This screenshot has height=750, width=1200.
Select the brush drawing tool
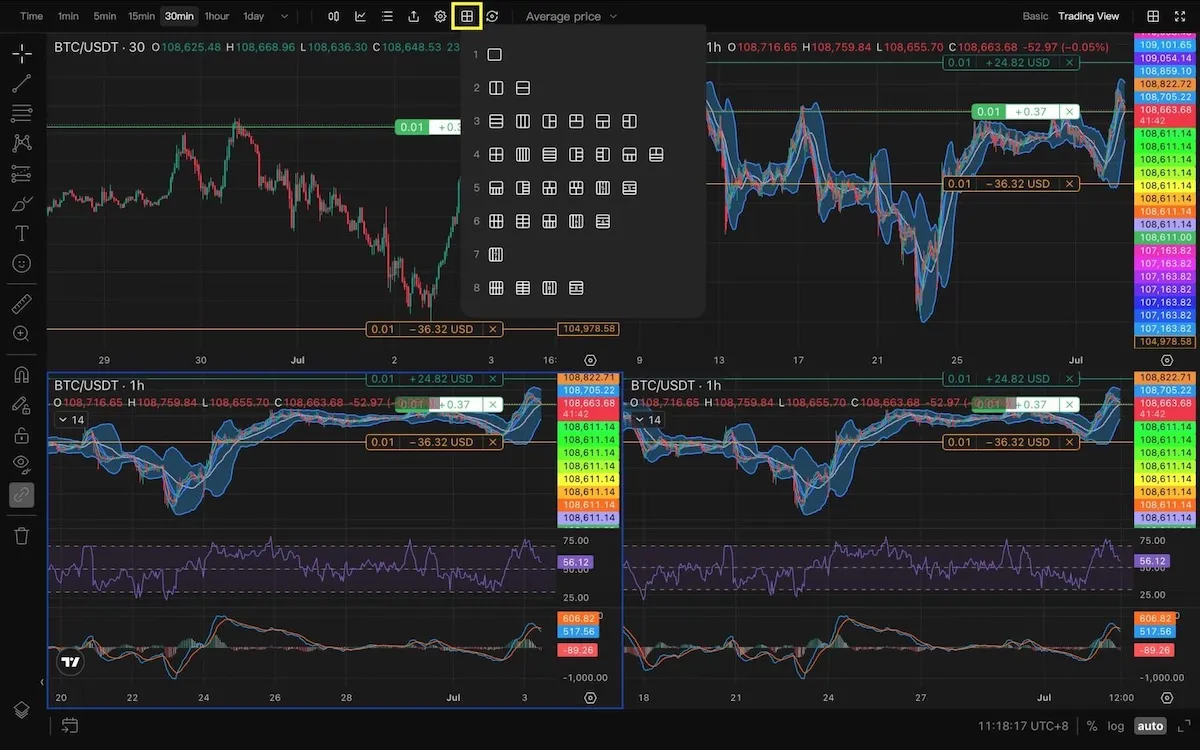pyautogui.click(x=22, y=204)
